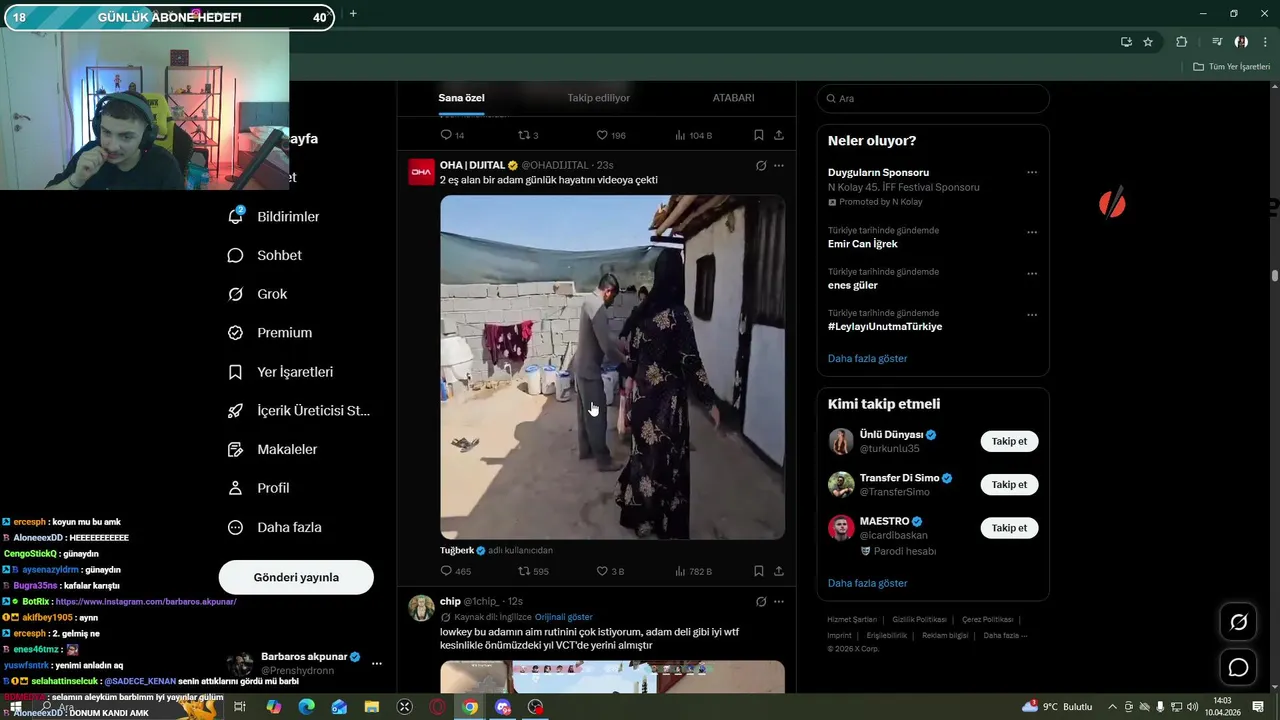Viewport: 1280px width, 720px height.
Task: Open Chrome extensions puzzle icon
Action: tap(1181, 42)
